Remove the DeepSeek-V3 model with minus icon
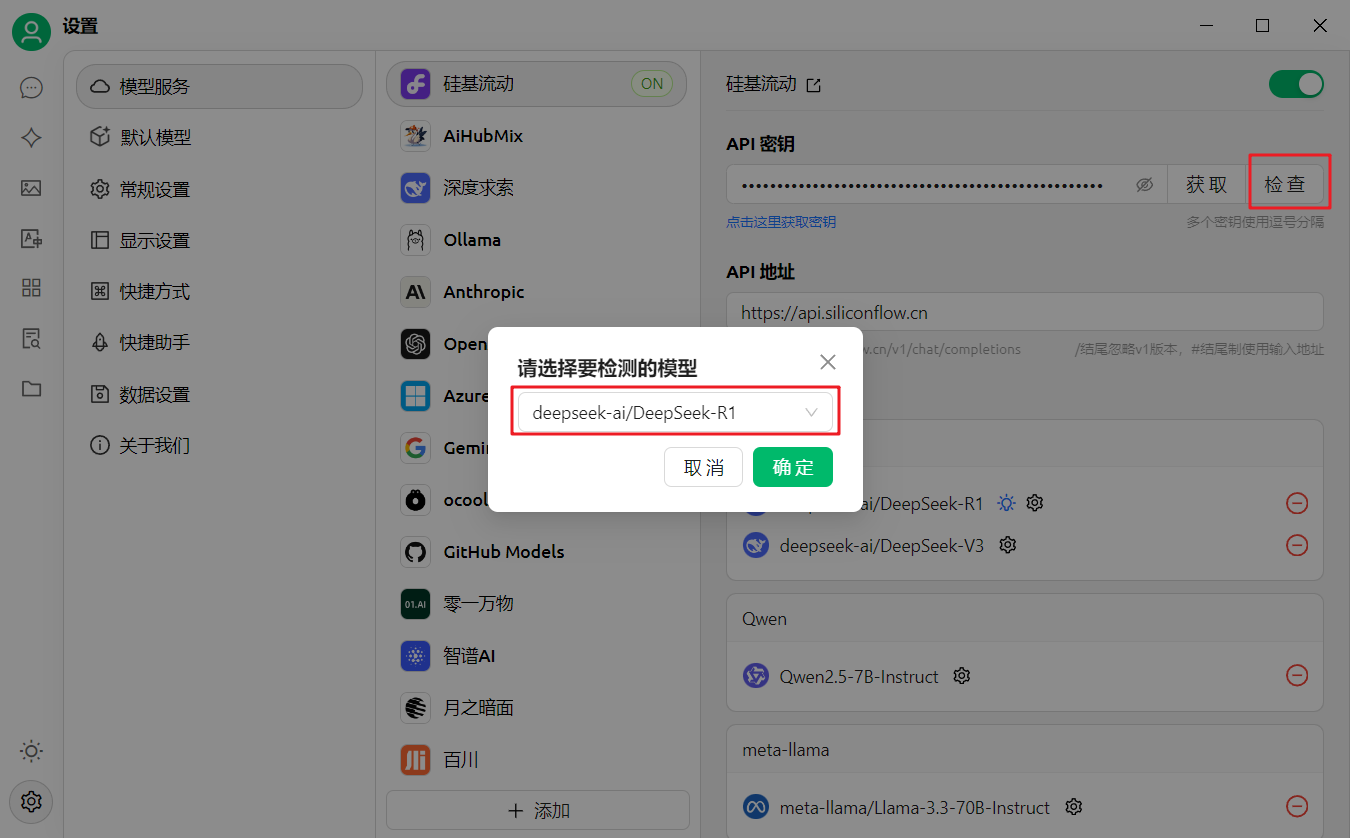 click(x=1297, y=545)
